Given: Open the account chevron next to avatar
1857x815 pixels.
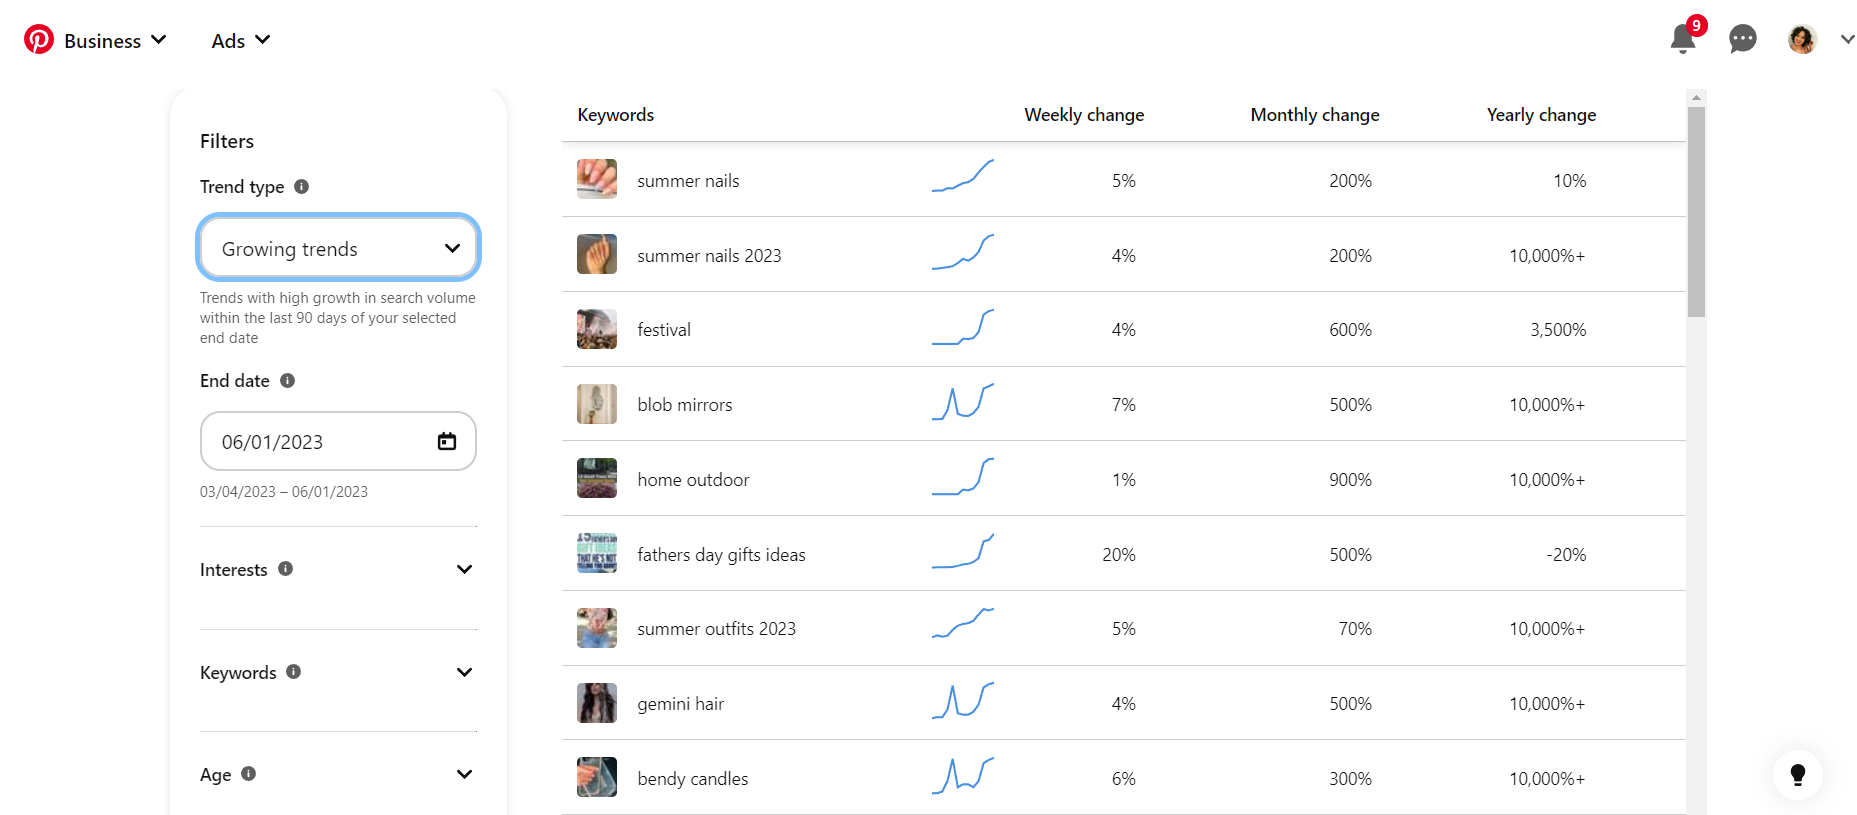Looking at the screenshot, I should point(1847,40).
